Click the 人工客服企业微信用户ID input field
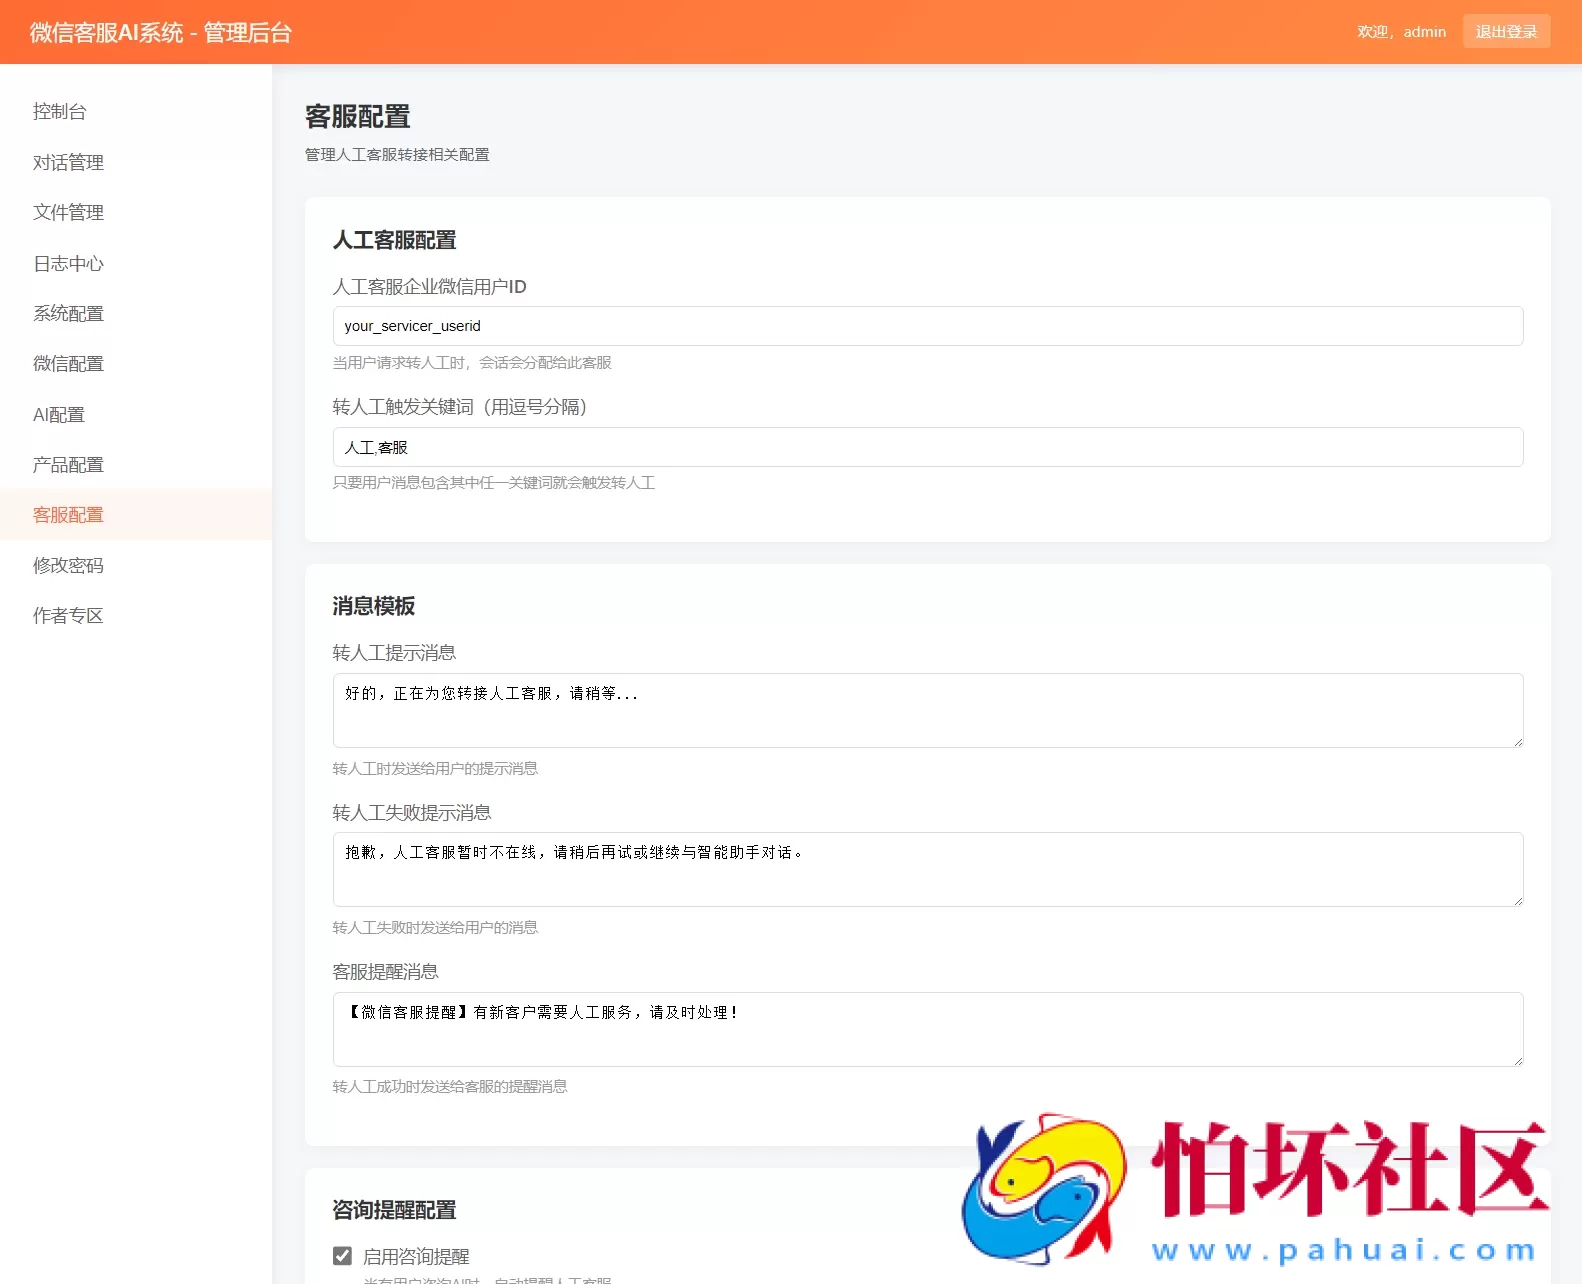Viewport: 1582px width, 1284px height. click(x=927, y=326)
